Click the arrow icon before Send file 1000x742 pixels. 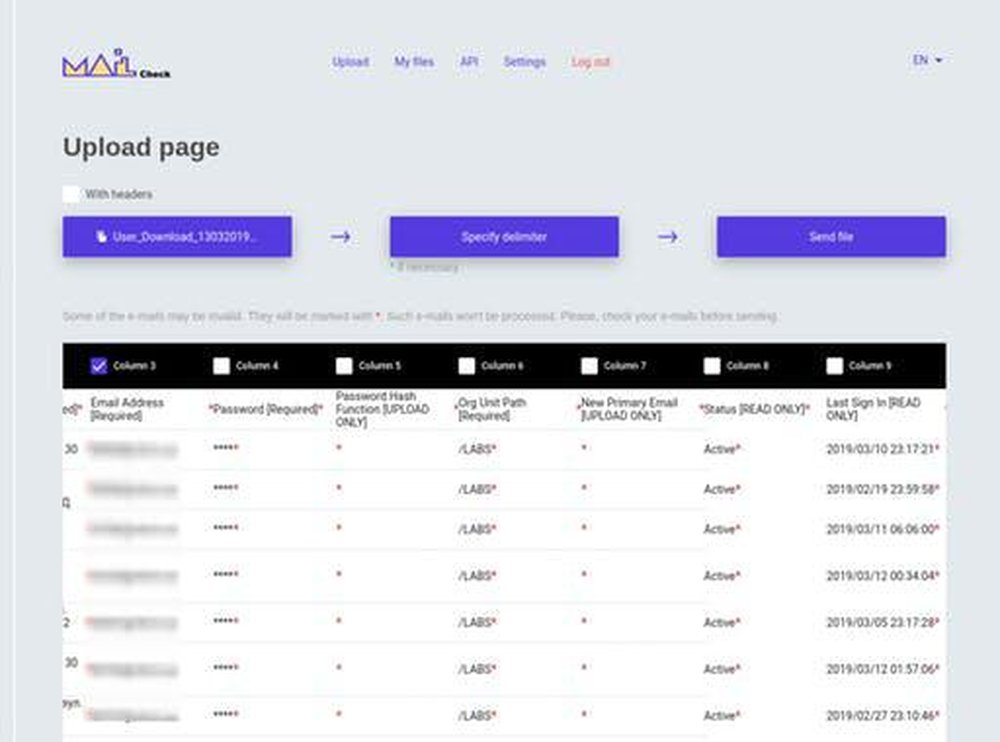tap(668, 237)
